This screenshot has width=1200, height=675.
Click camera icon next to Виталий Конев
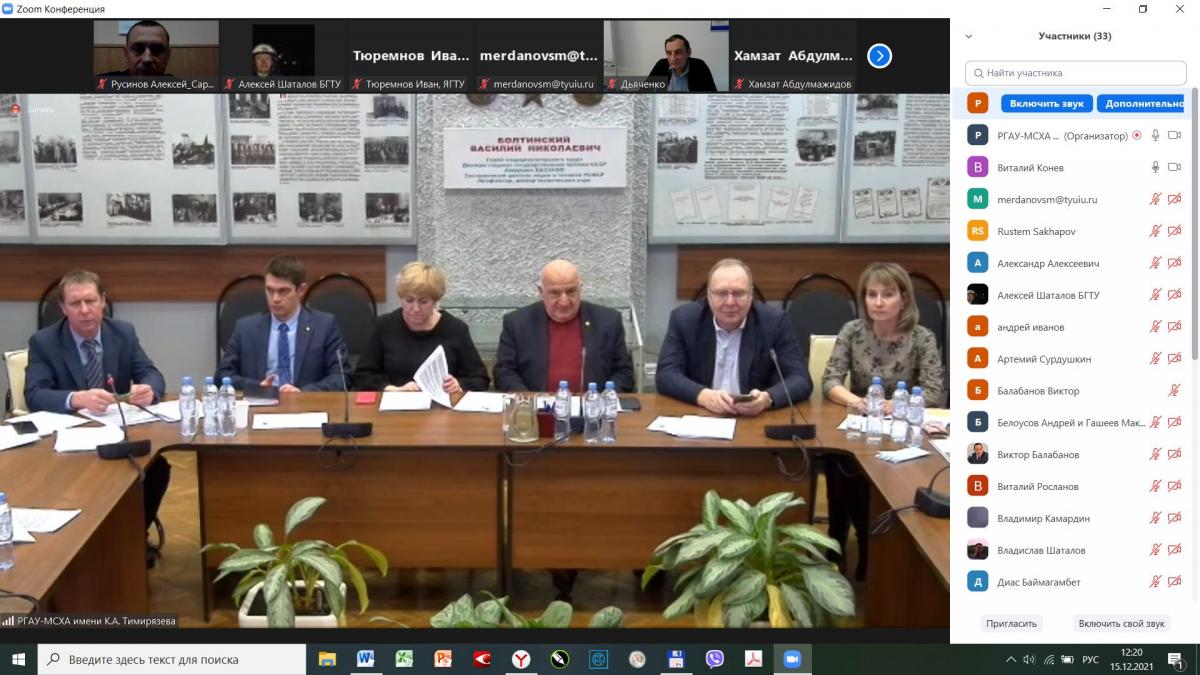coord(1175,167)
